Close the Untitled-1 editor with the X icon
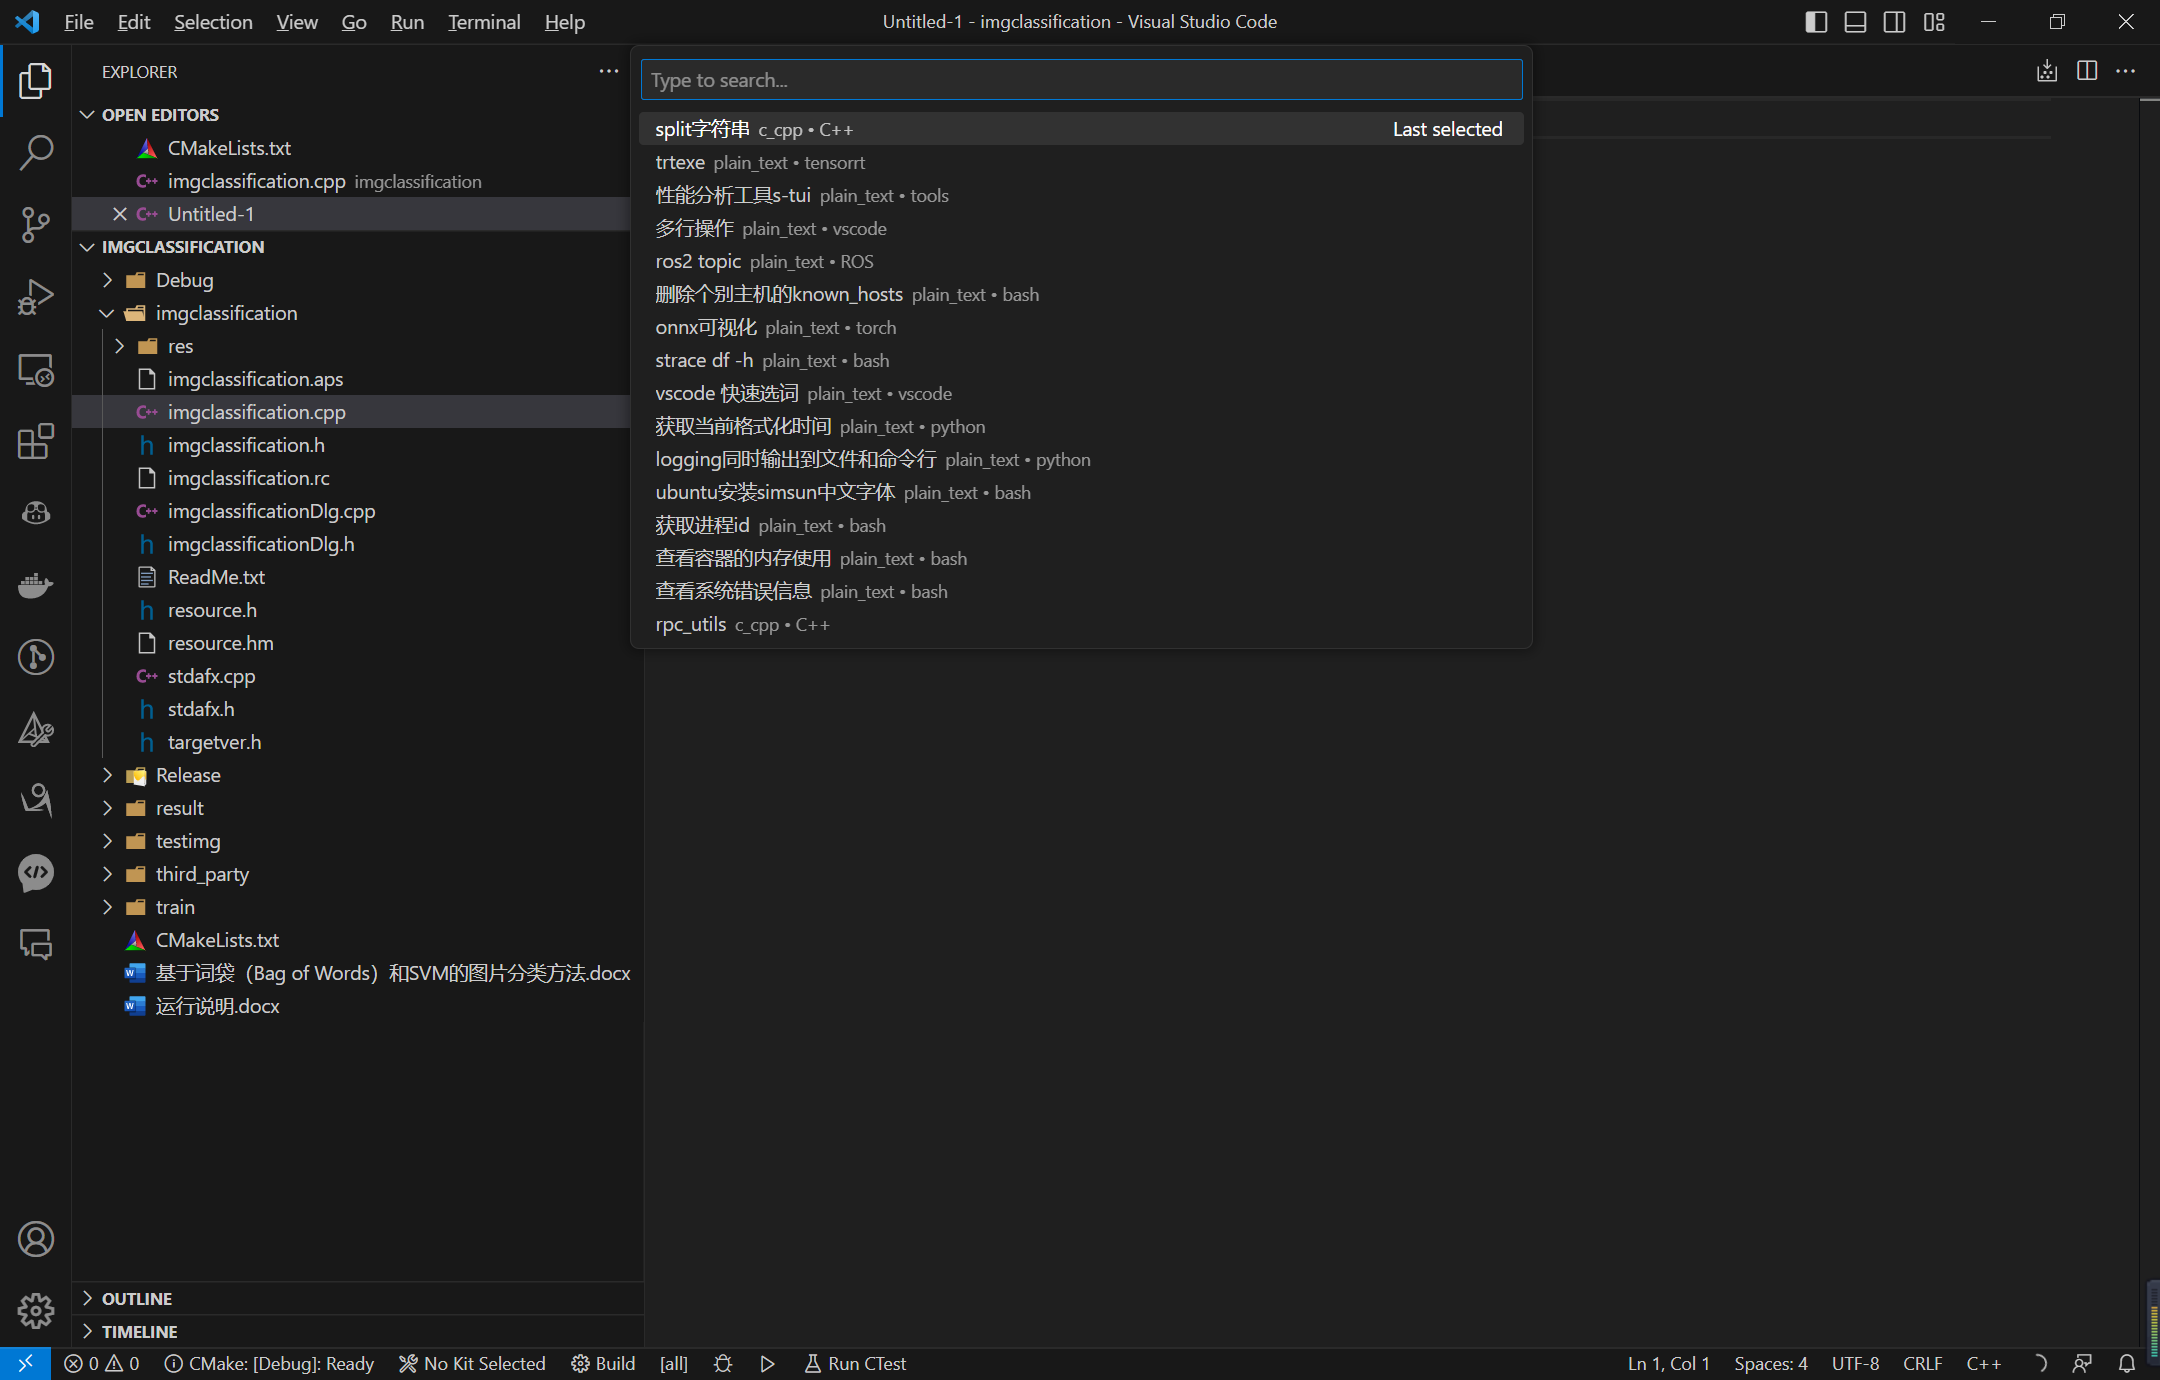The image size is (2160, 1380). pyautogui.click(x=120, y=214)
